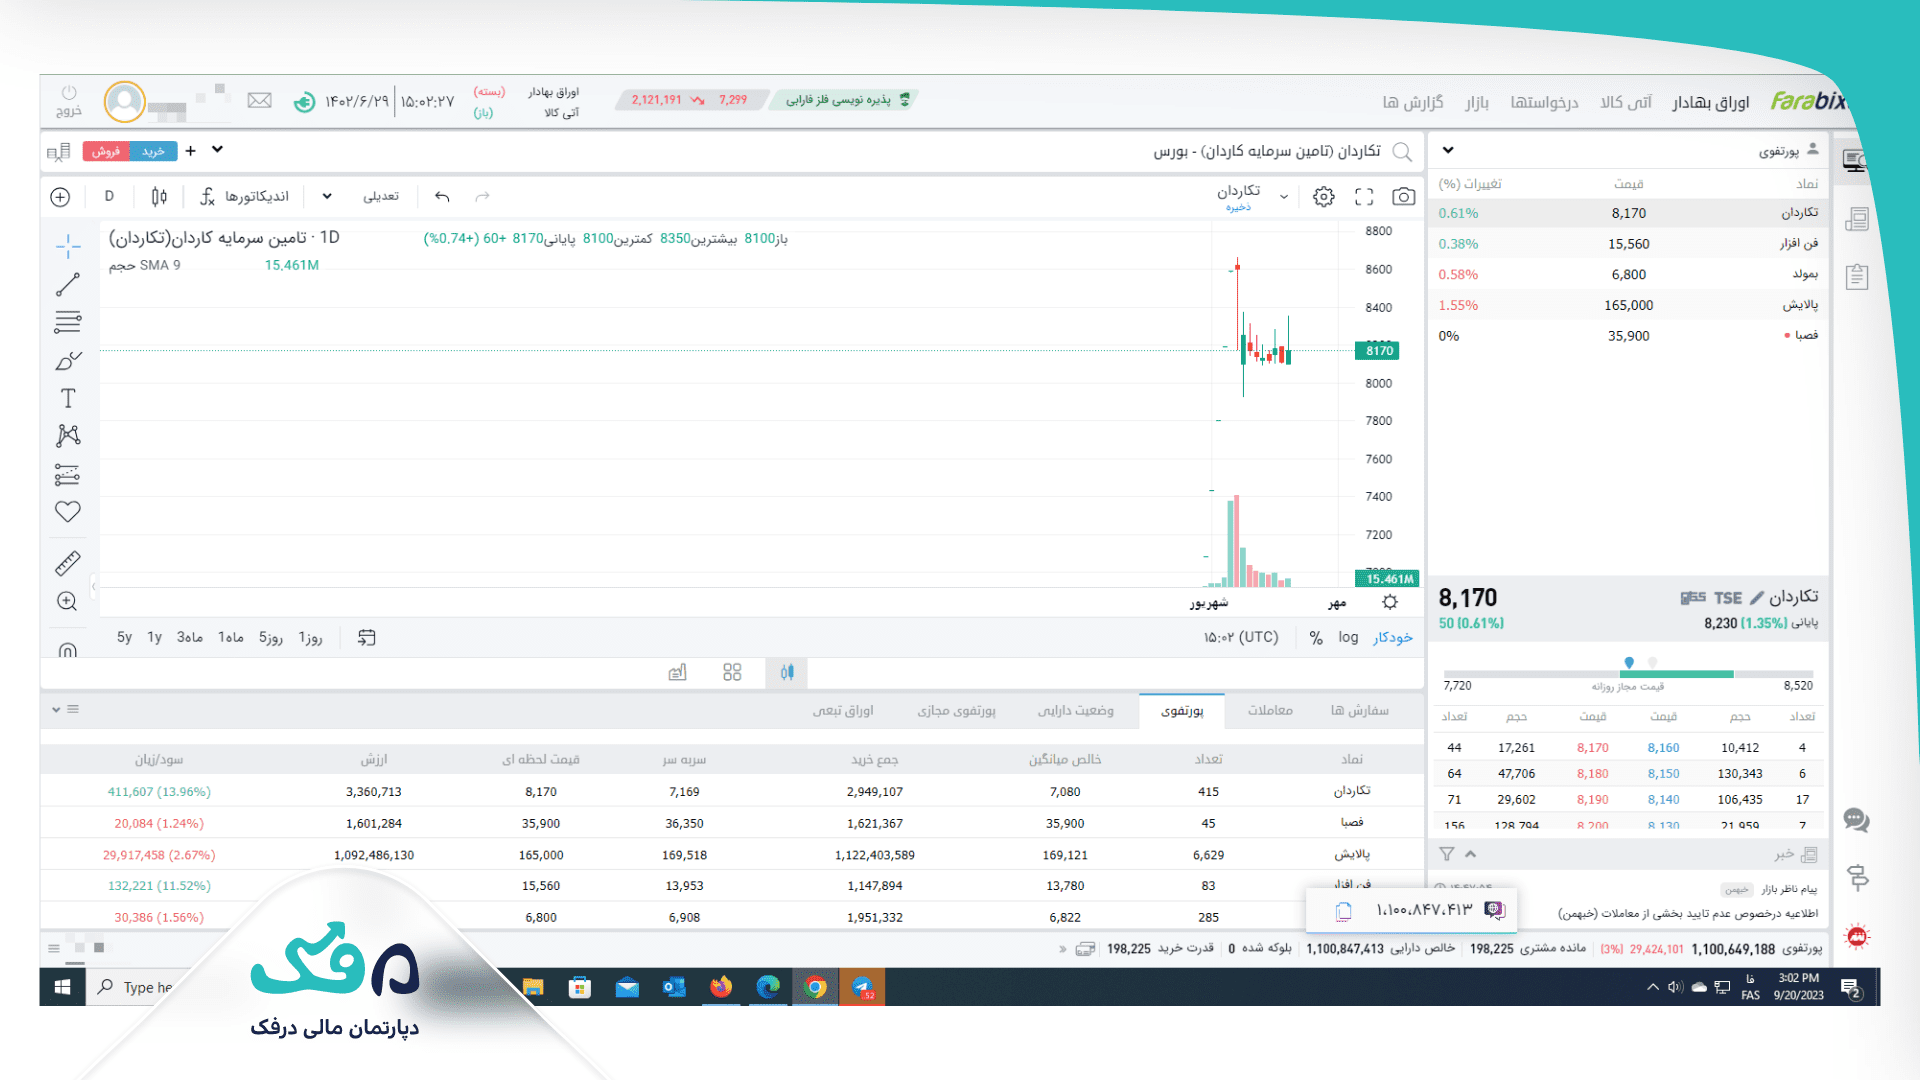Open the chart patterns tool
The width and height of the screenshot is (1920, 1080).
pos(68,436)
